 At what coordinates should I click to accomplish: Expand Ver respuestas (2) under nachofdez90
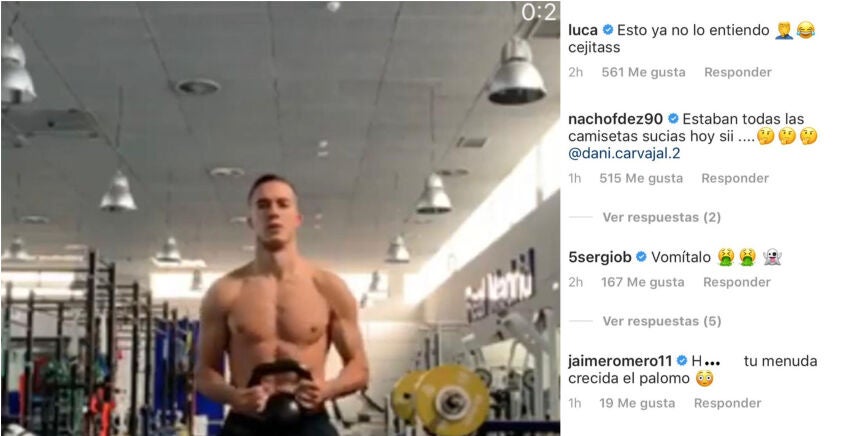pos(661,217)
